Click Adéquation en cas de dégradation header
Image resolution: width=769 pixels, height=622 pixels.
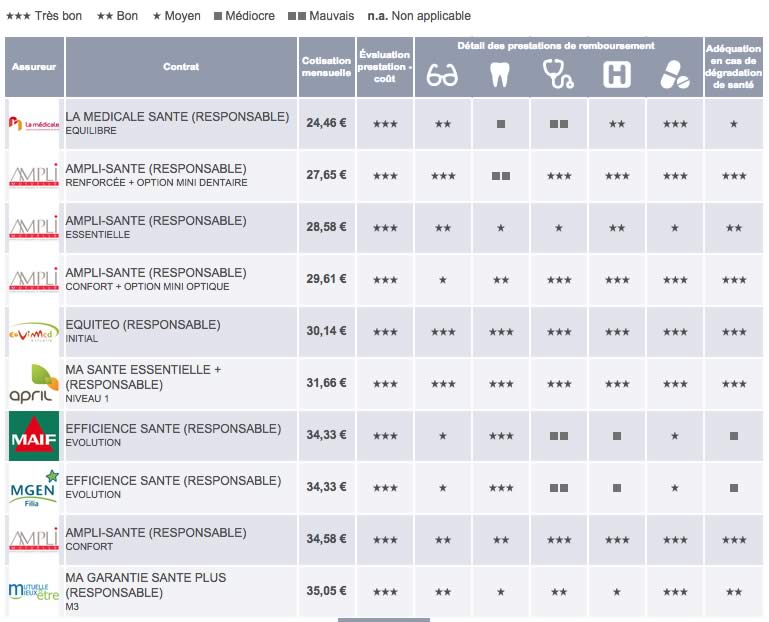coord(733,67)
